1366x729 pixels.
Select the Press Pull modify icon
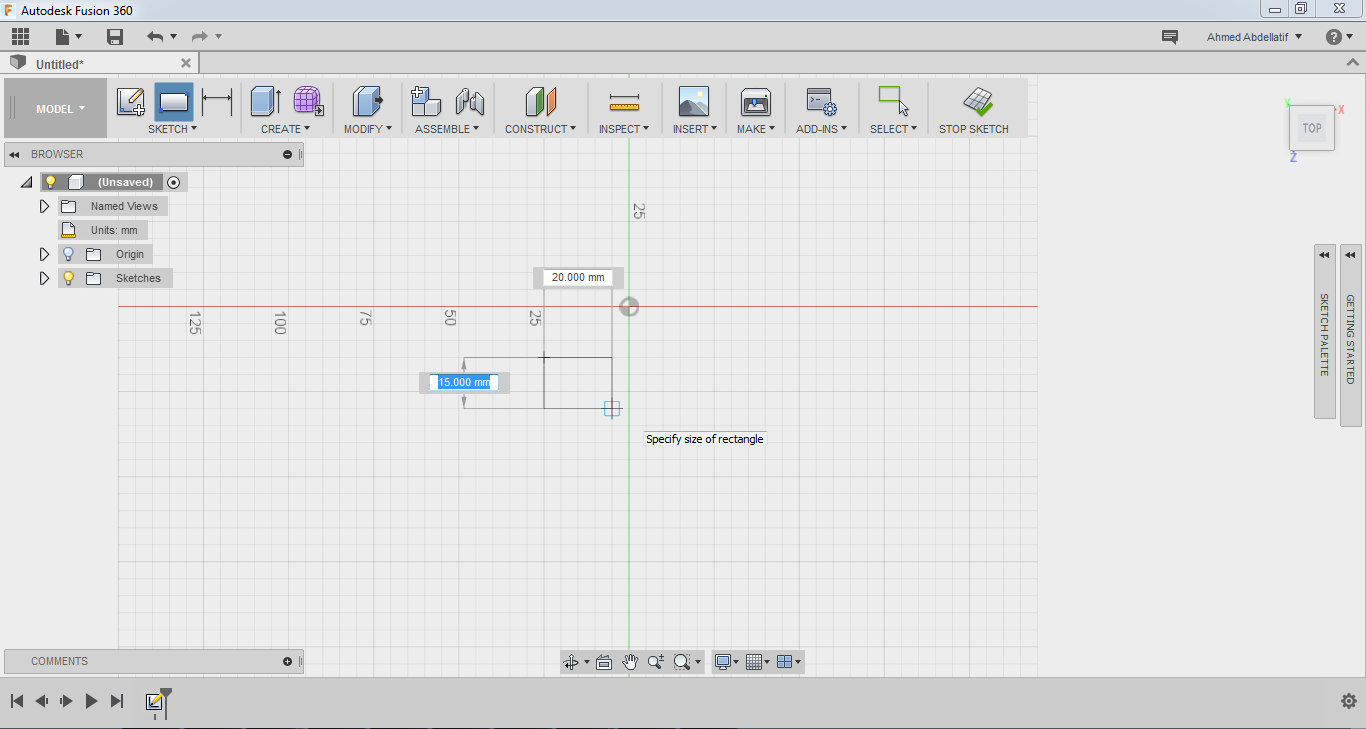368,101
